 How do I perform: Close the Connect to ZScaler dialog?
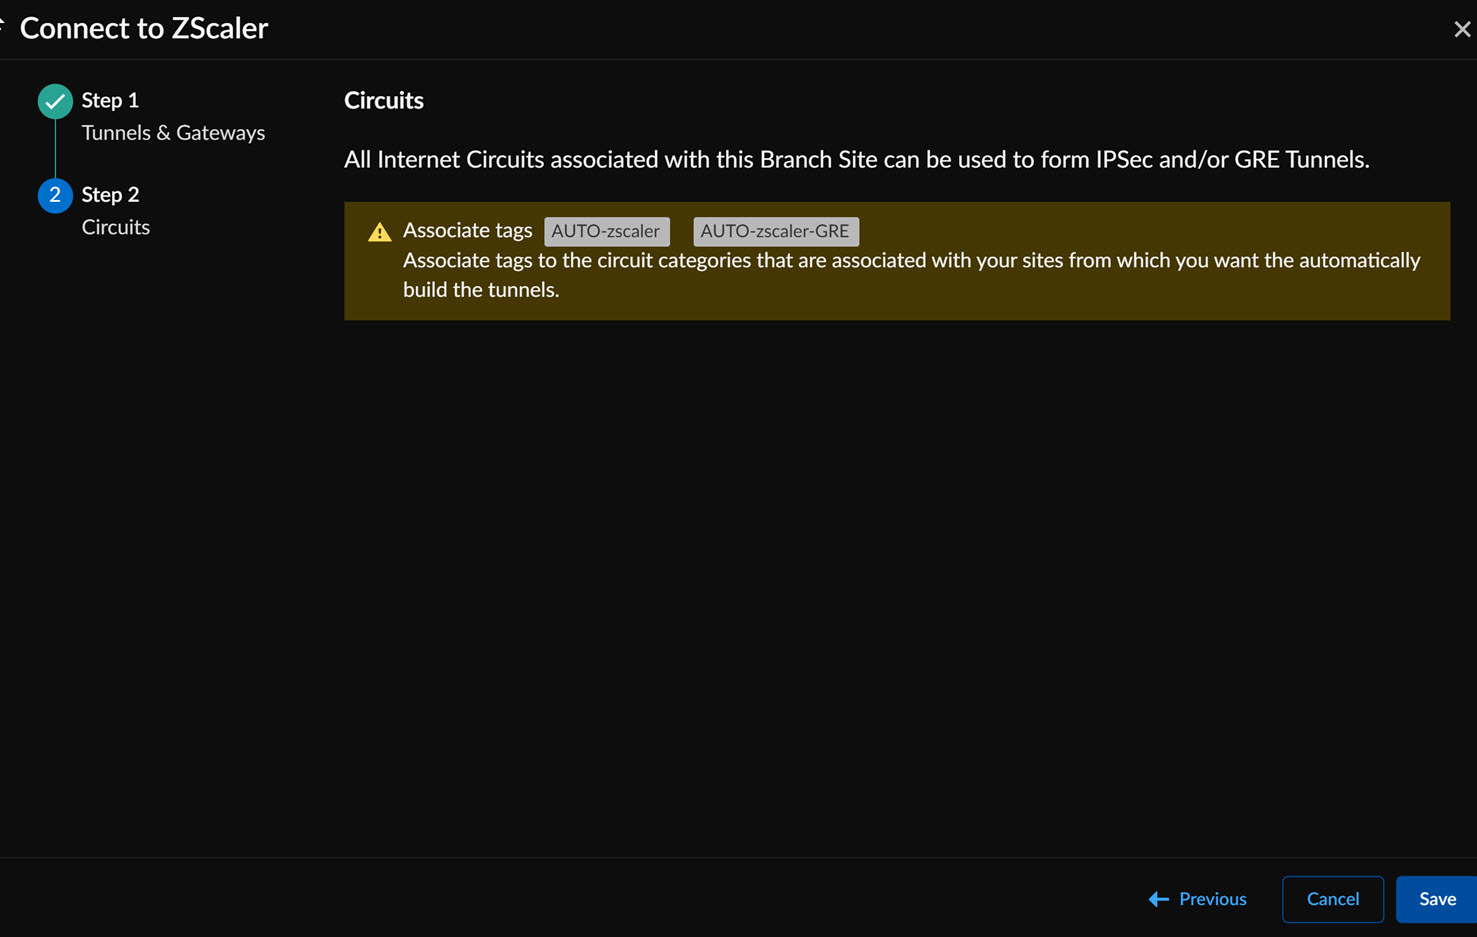[x=1461, y=29]
